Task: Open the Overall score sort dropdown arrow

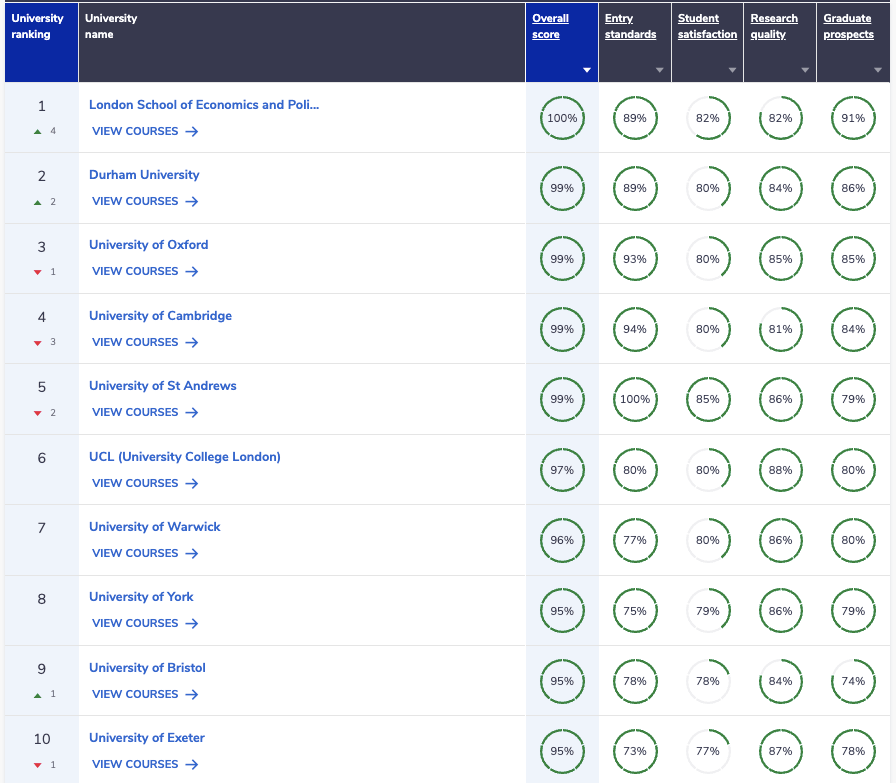Action: pos(587,70)
